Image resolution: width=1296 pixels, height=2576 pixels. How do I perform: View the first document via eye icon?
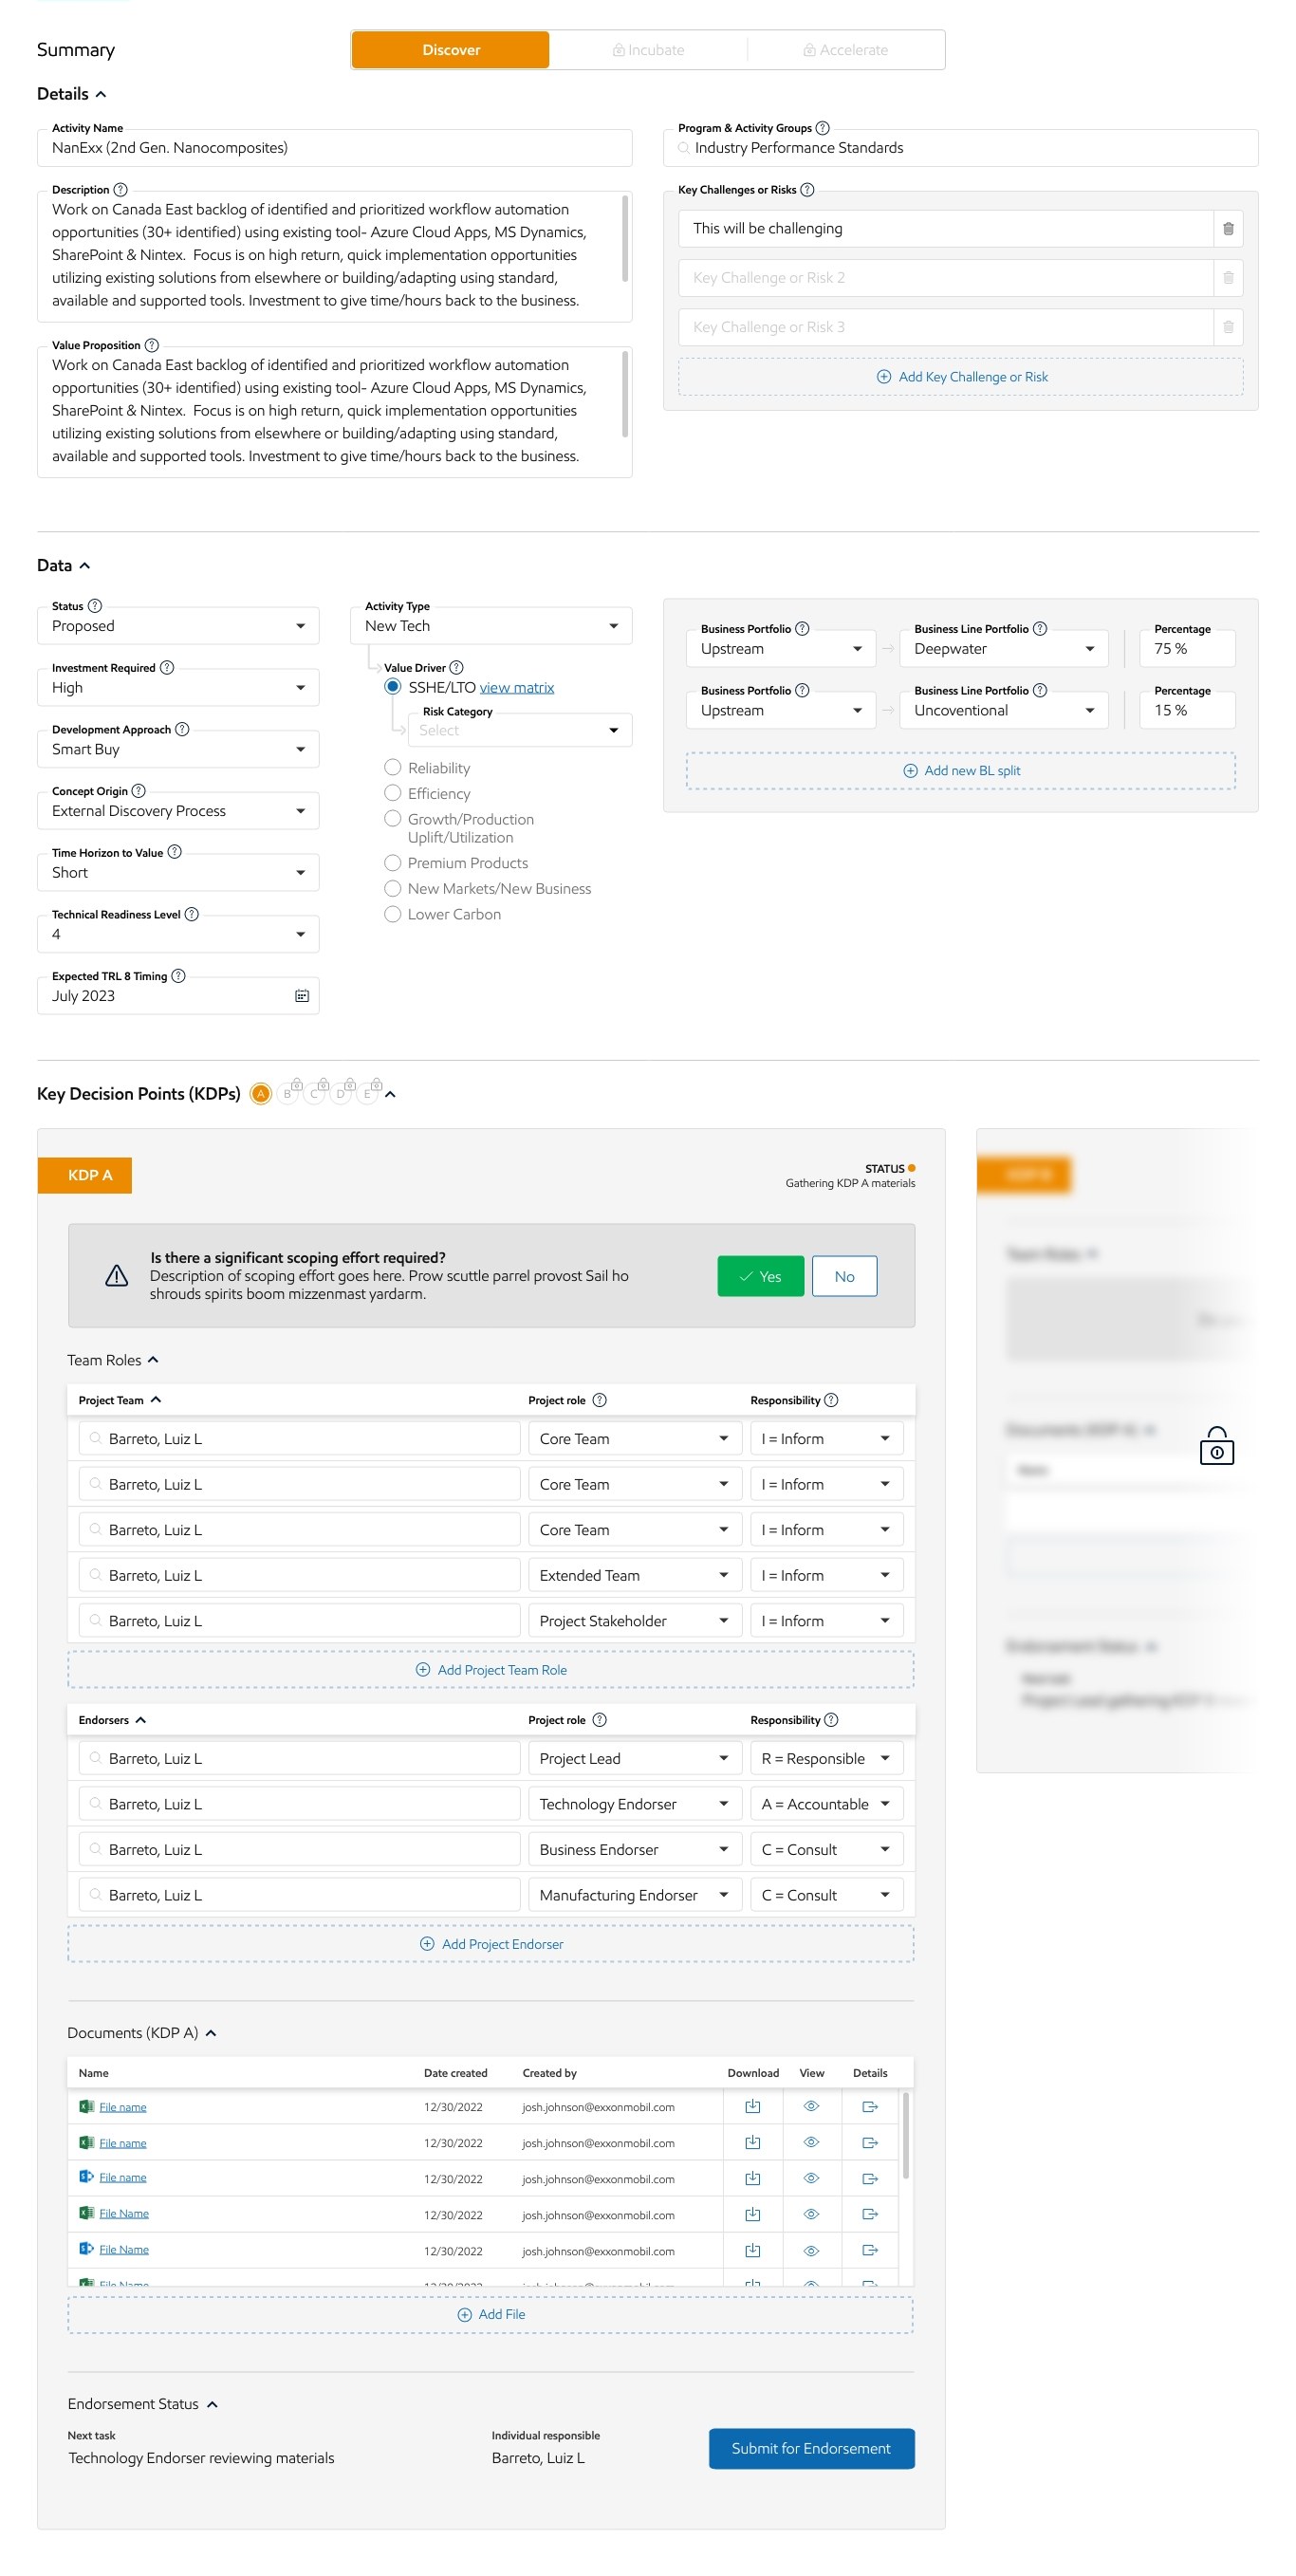coord(811,2107)
